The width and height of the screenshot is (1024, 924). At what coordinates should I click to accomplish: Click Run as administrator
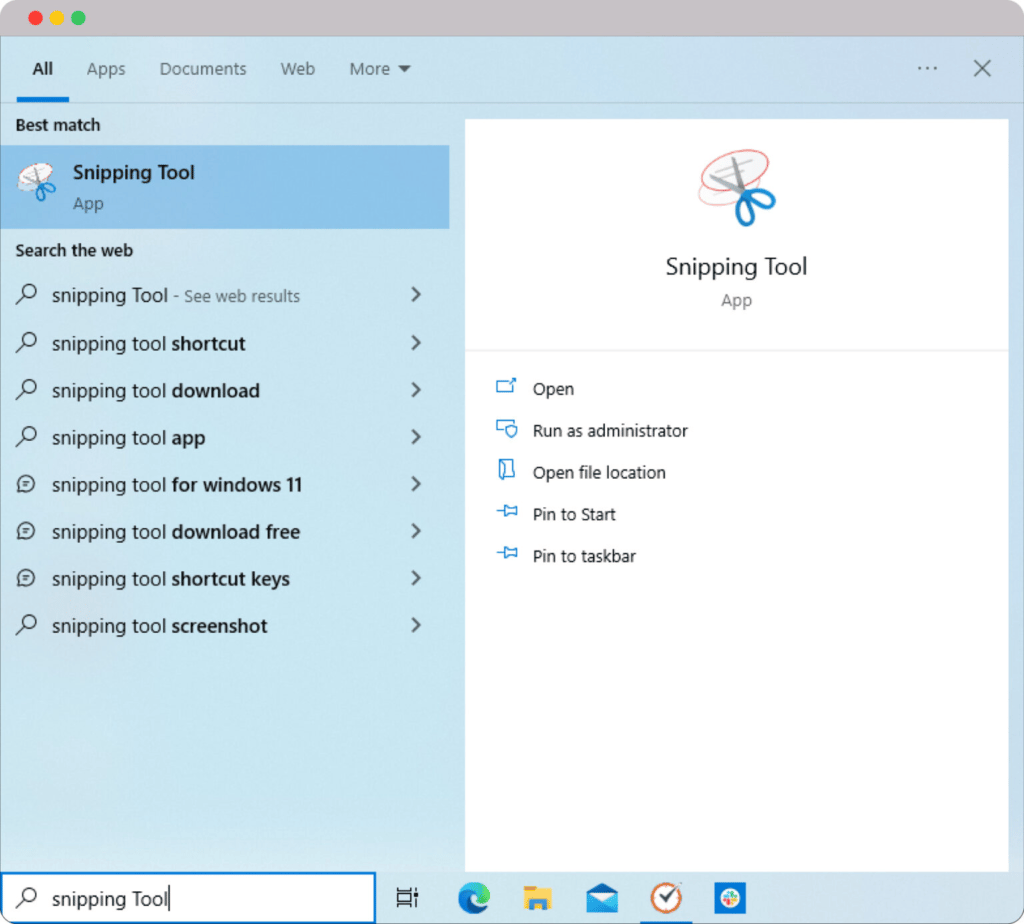pyautogui.click(x=610, y=431)
